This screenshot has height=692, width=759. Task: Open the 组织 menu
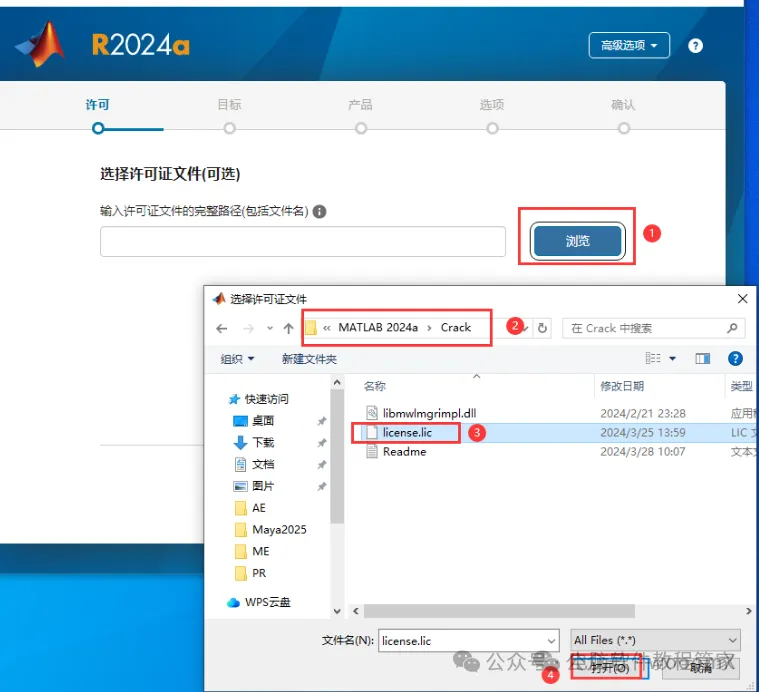pyautogui.click(x=237, y=359)
